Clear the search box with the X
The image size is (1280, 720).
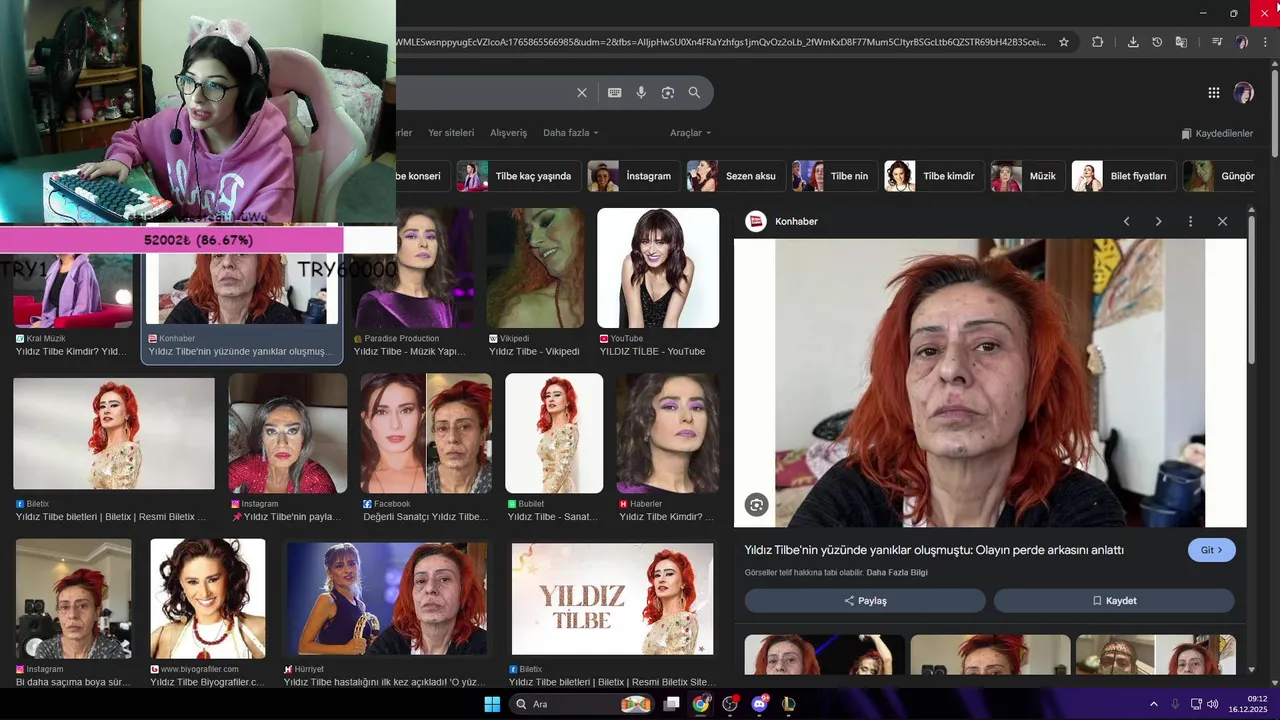[582, 93]
